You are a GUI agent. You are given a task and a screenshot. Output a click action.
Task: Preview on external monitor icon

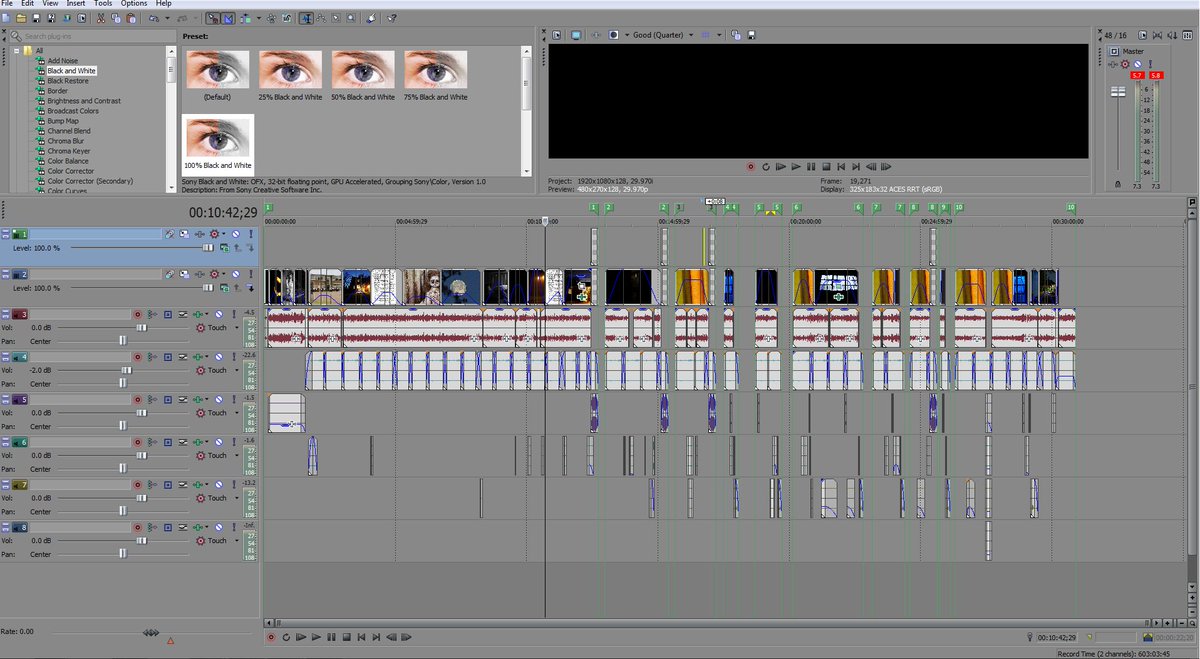pyautogui.click(x=576, y=35)
